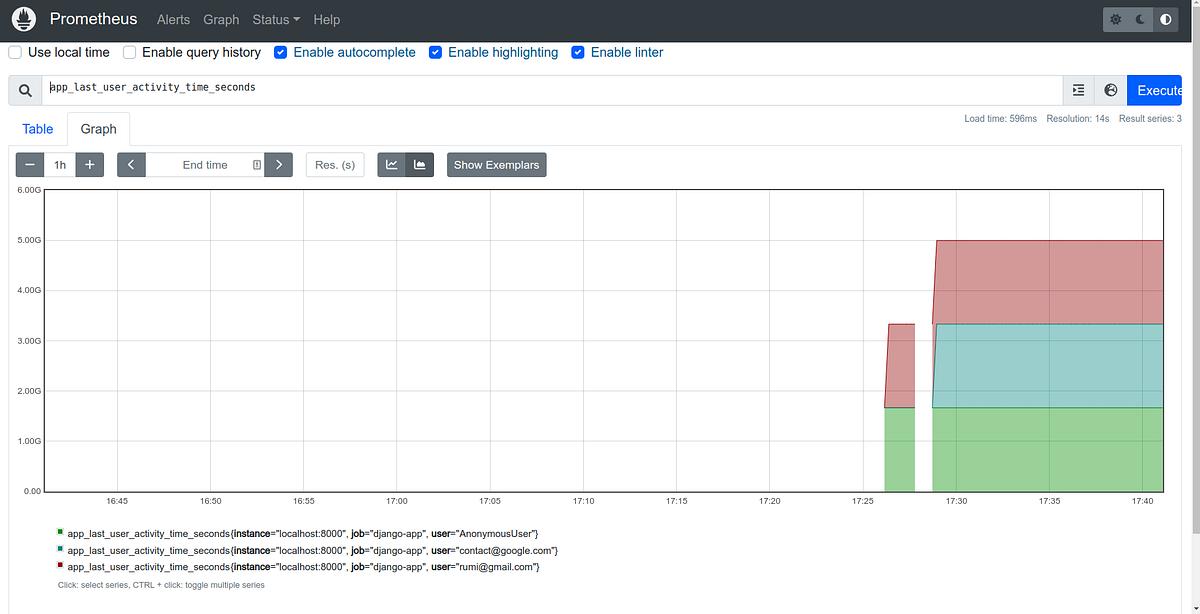Viewport: 1200px width, 614px height.
Task: Click the settings gear icon top right
Action: [1115, 19]
